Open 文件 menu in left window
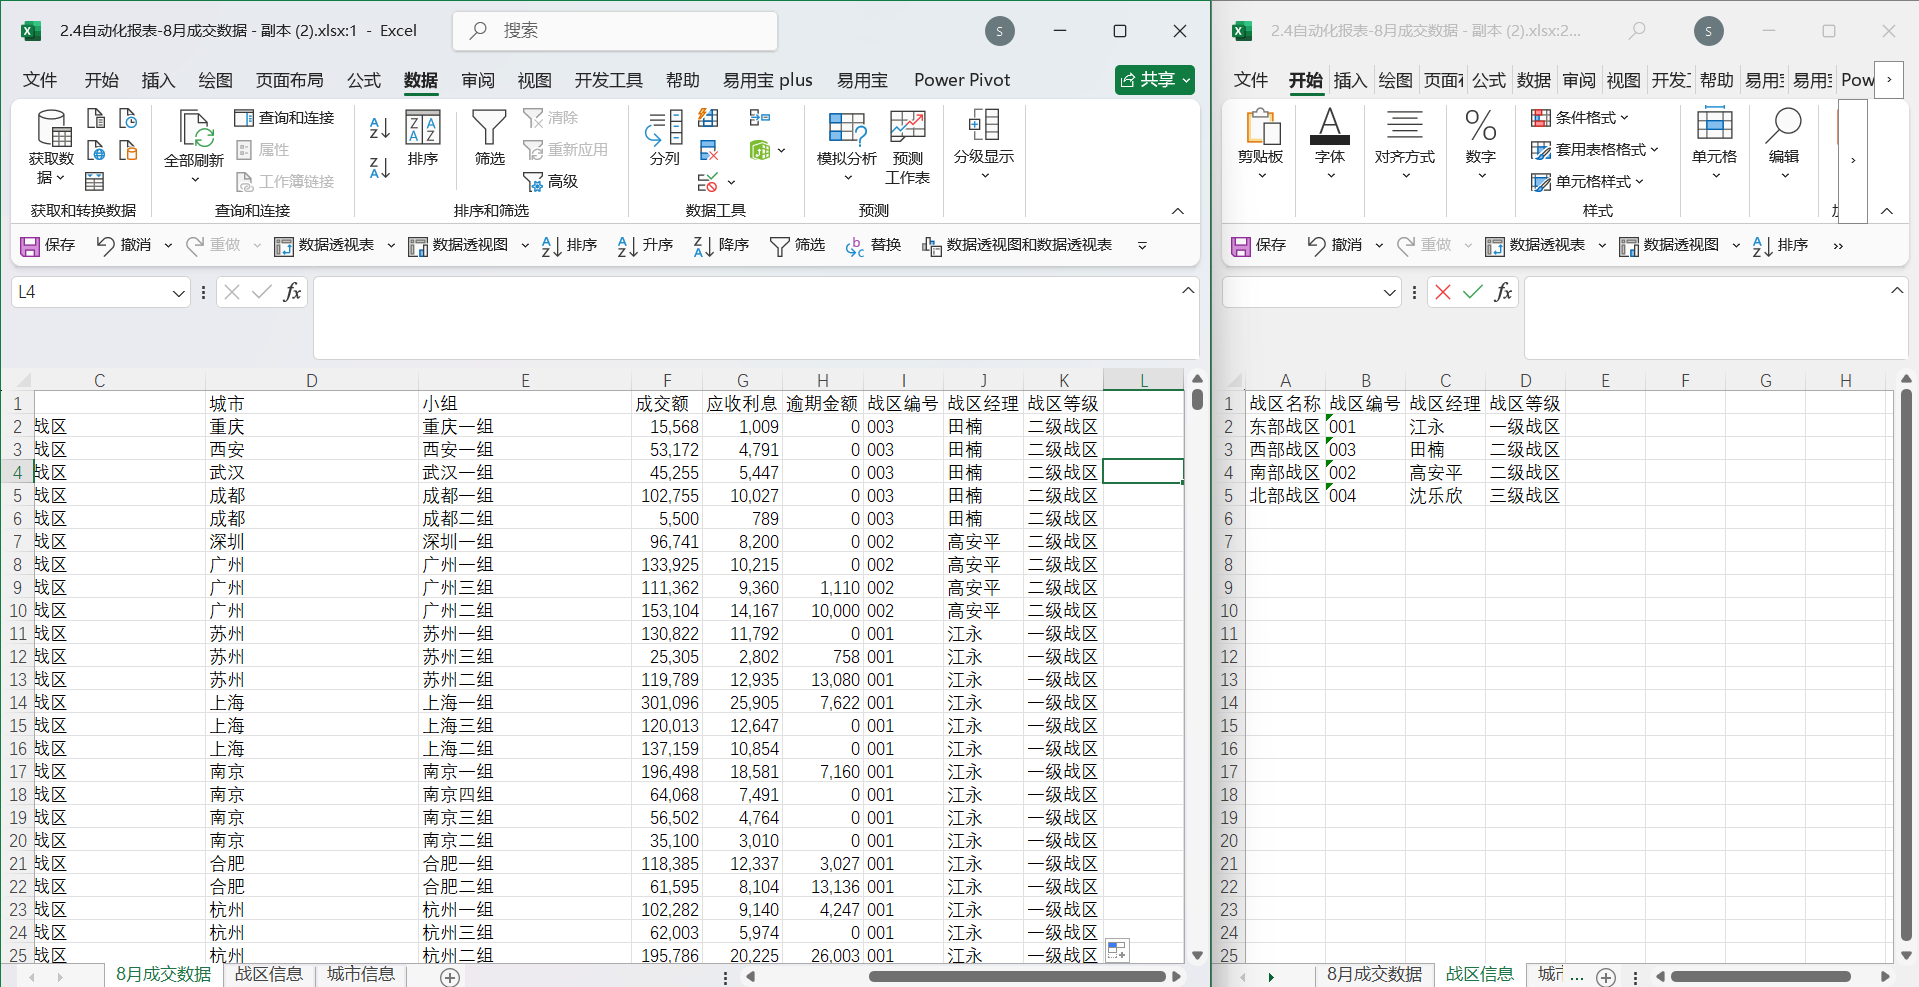The height and width of the screenshot is (987, 1919). coord(40,80)
